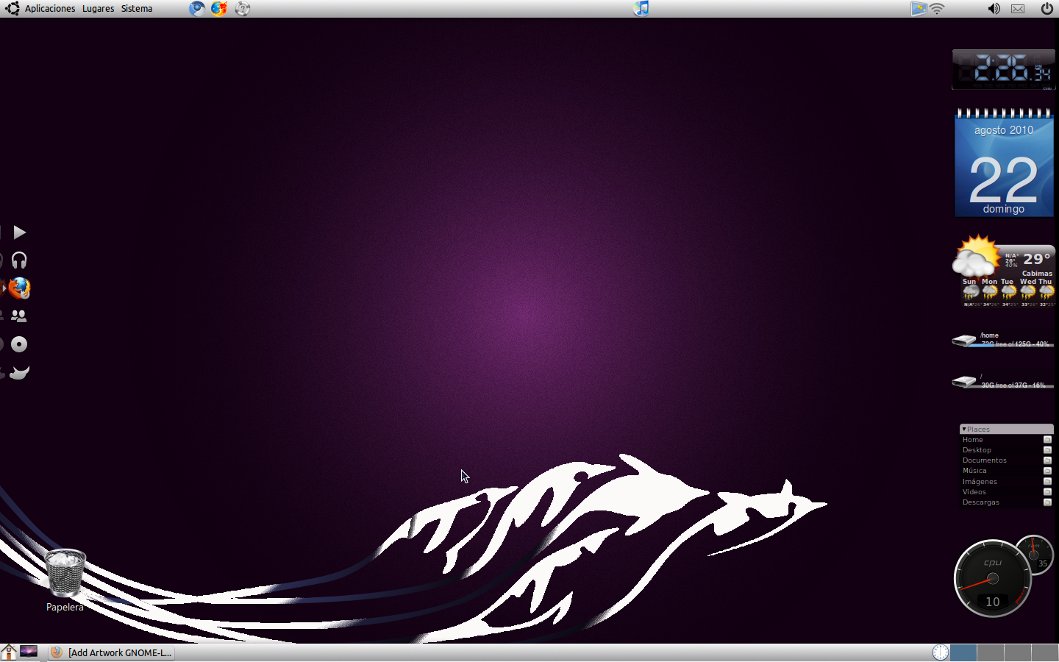Open the disc burner icon in left dock
The height and width of the screenshot is (662, 1059).
[19, 345]
